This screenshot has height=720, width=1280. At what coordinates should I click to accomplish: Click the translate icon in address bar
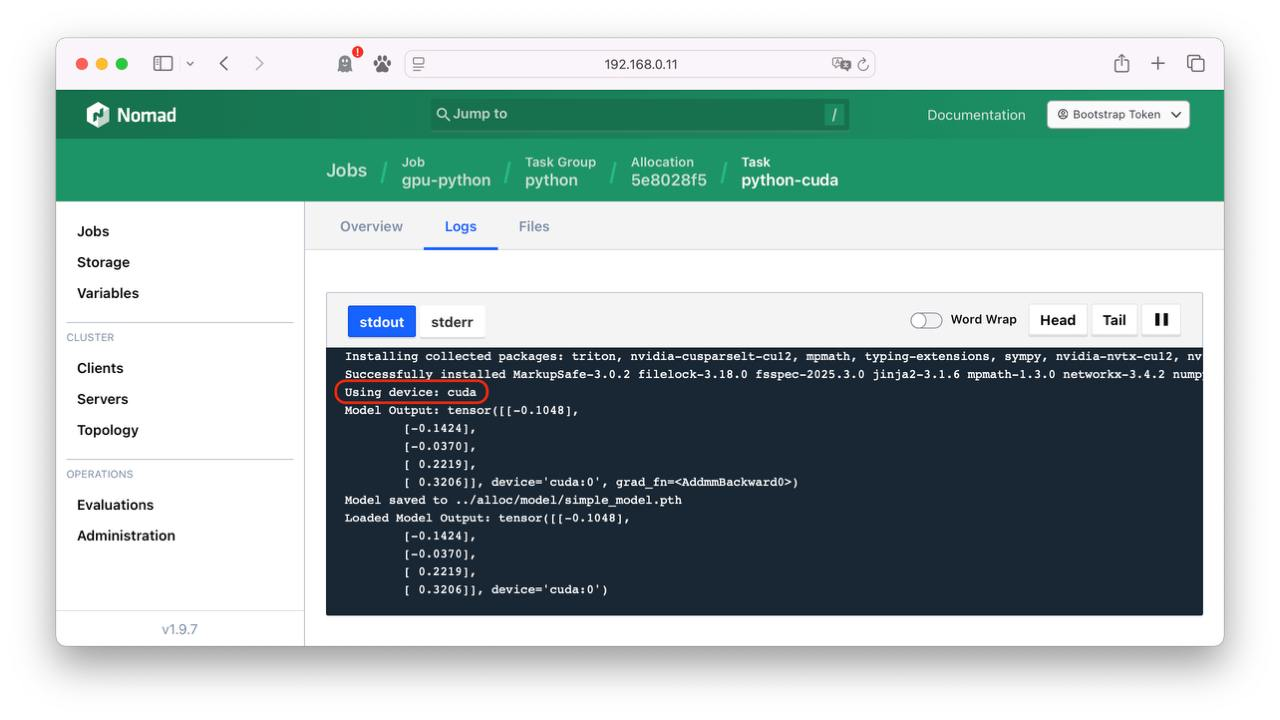pos(841,64)
